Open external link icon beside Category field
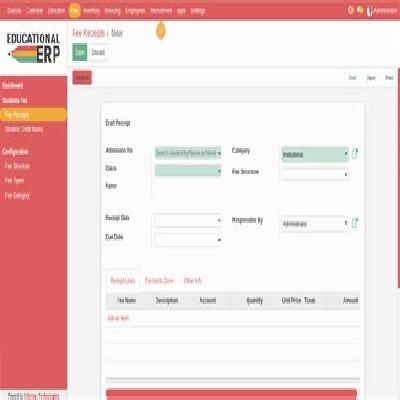 (355, 153)
